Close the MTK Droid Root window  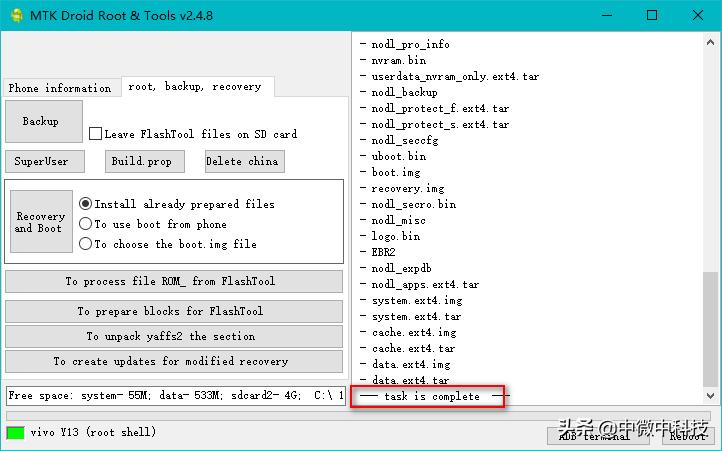(x=698, y=15)
